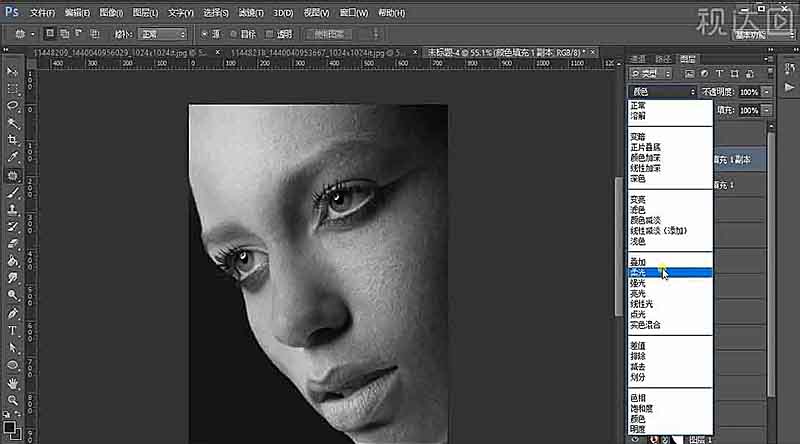Filter layers by adjustment layer icon

pos(705,74)
